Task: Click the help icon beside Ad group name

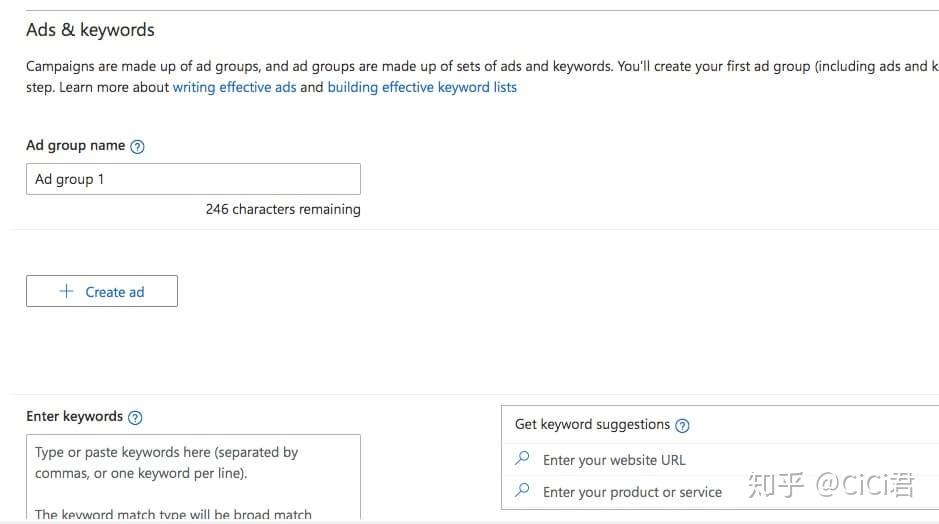Action: click(x=138, y=146)
